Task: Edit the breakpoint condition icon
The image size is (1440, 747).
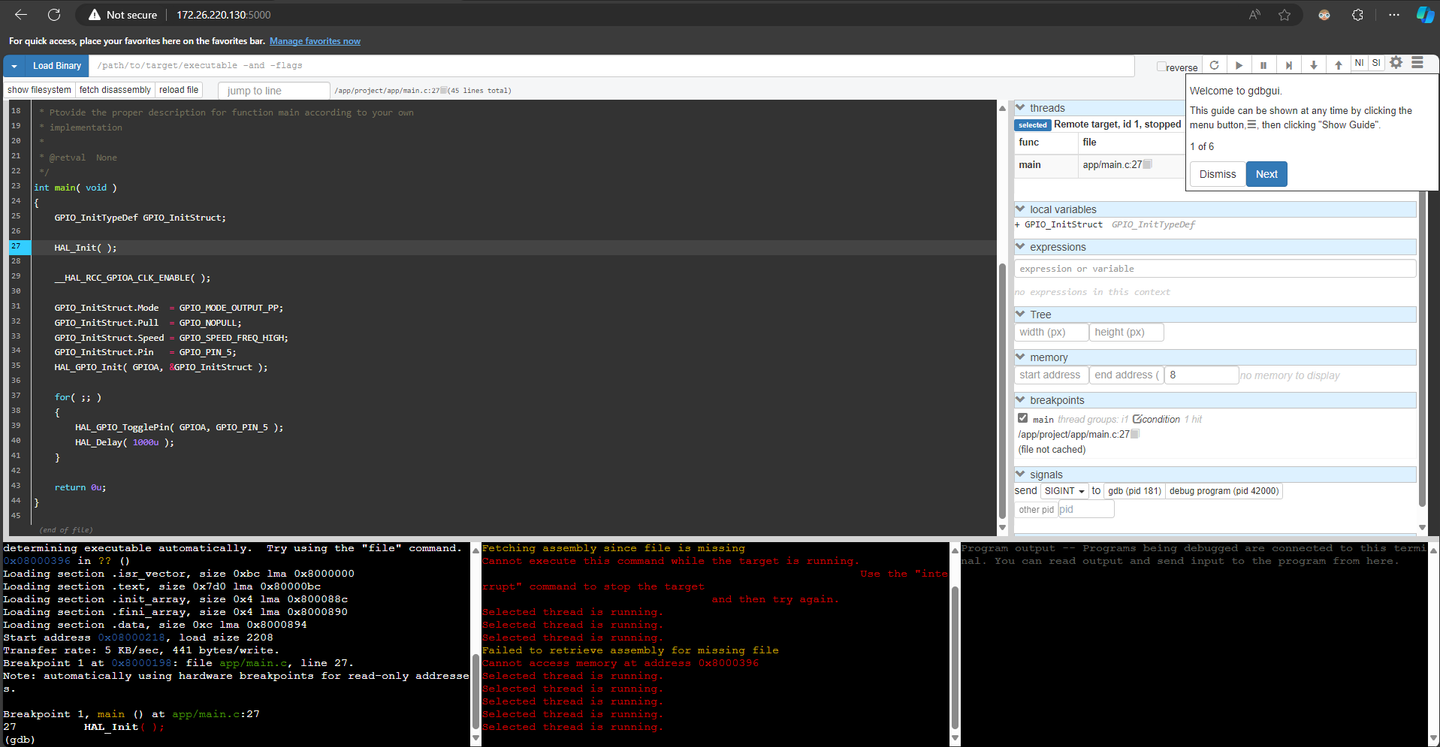Action: coord(1138,419)
